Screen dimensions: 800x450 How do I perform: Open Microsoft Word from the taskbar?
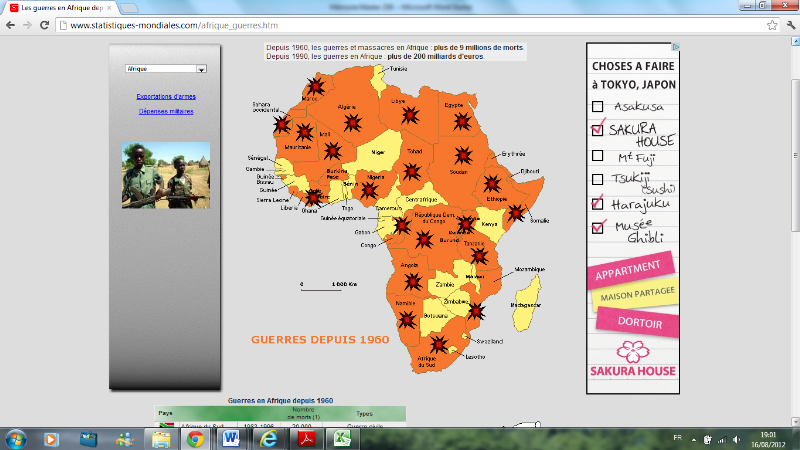230,438
